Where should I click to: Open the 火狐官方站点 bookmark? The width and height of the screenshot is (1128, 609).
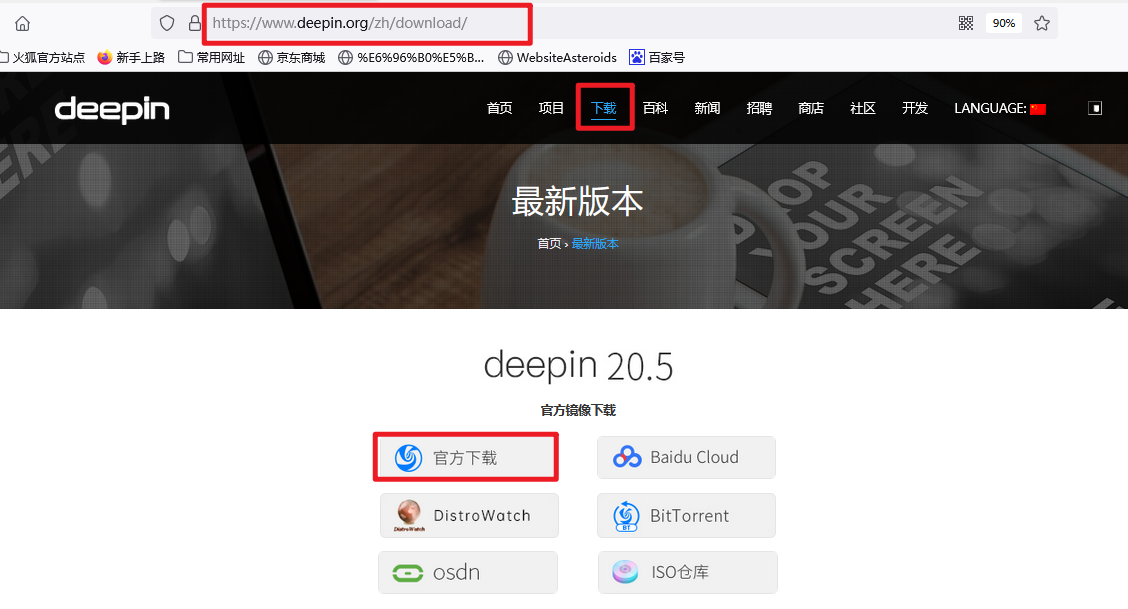coord(42,58)
